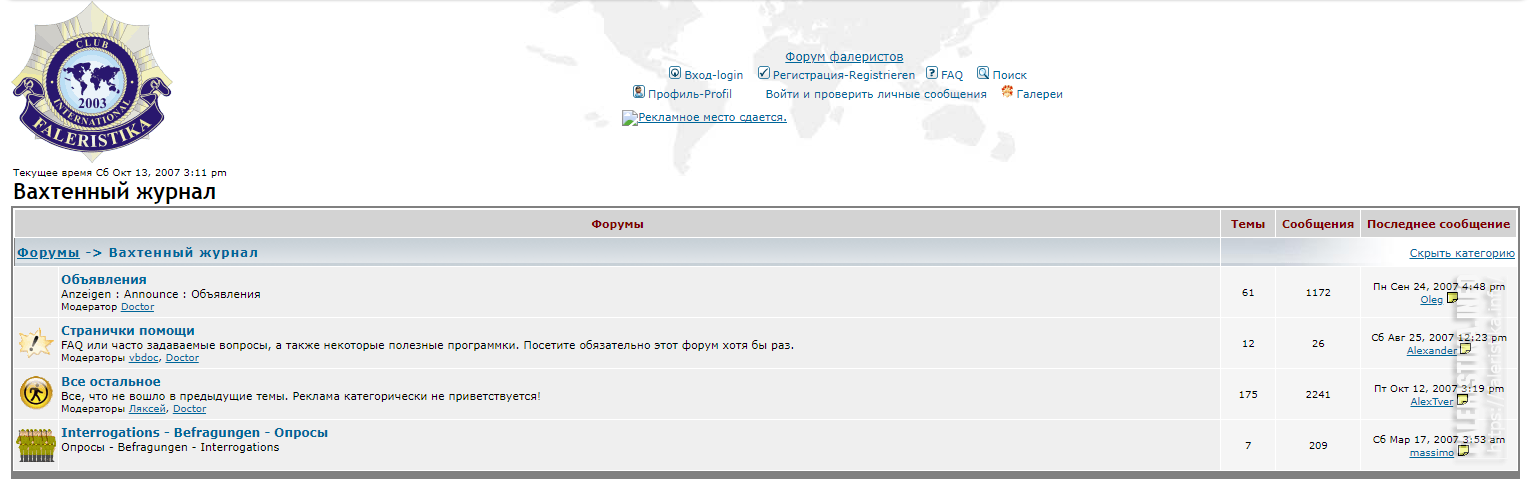This screenshot has width=1533, height=479.
Task: Click the exclamation icon for Странички помощи
Action: [x=36, y=343]
